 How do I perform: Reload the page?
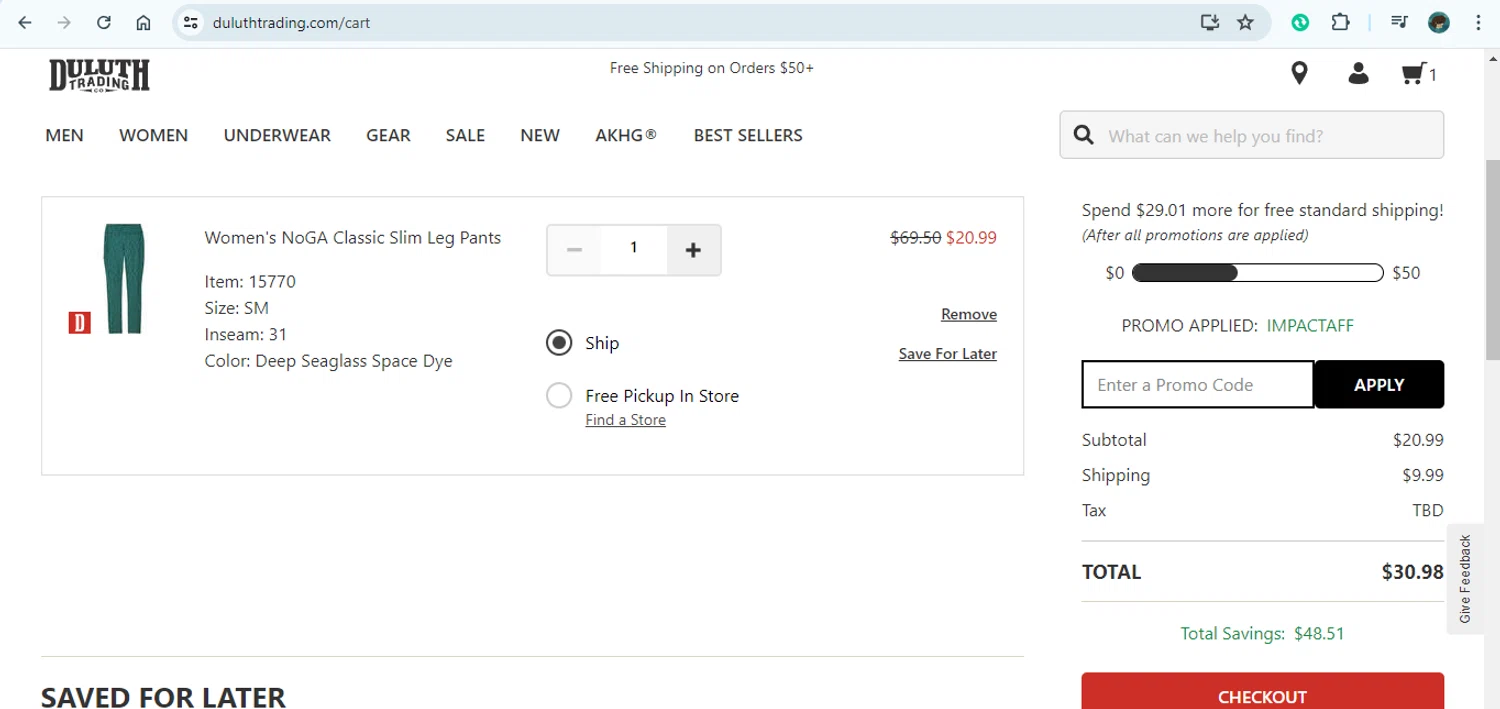point(104,22)
